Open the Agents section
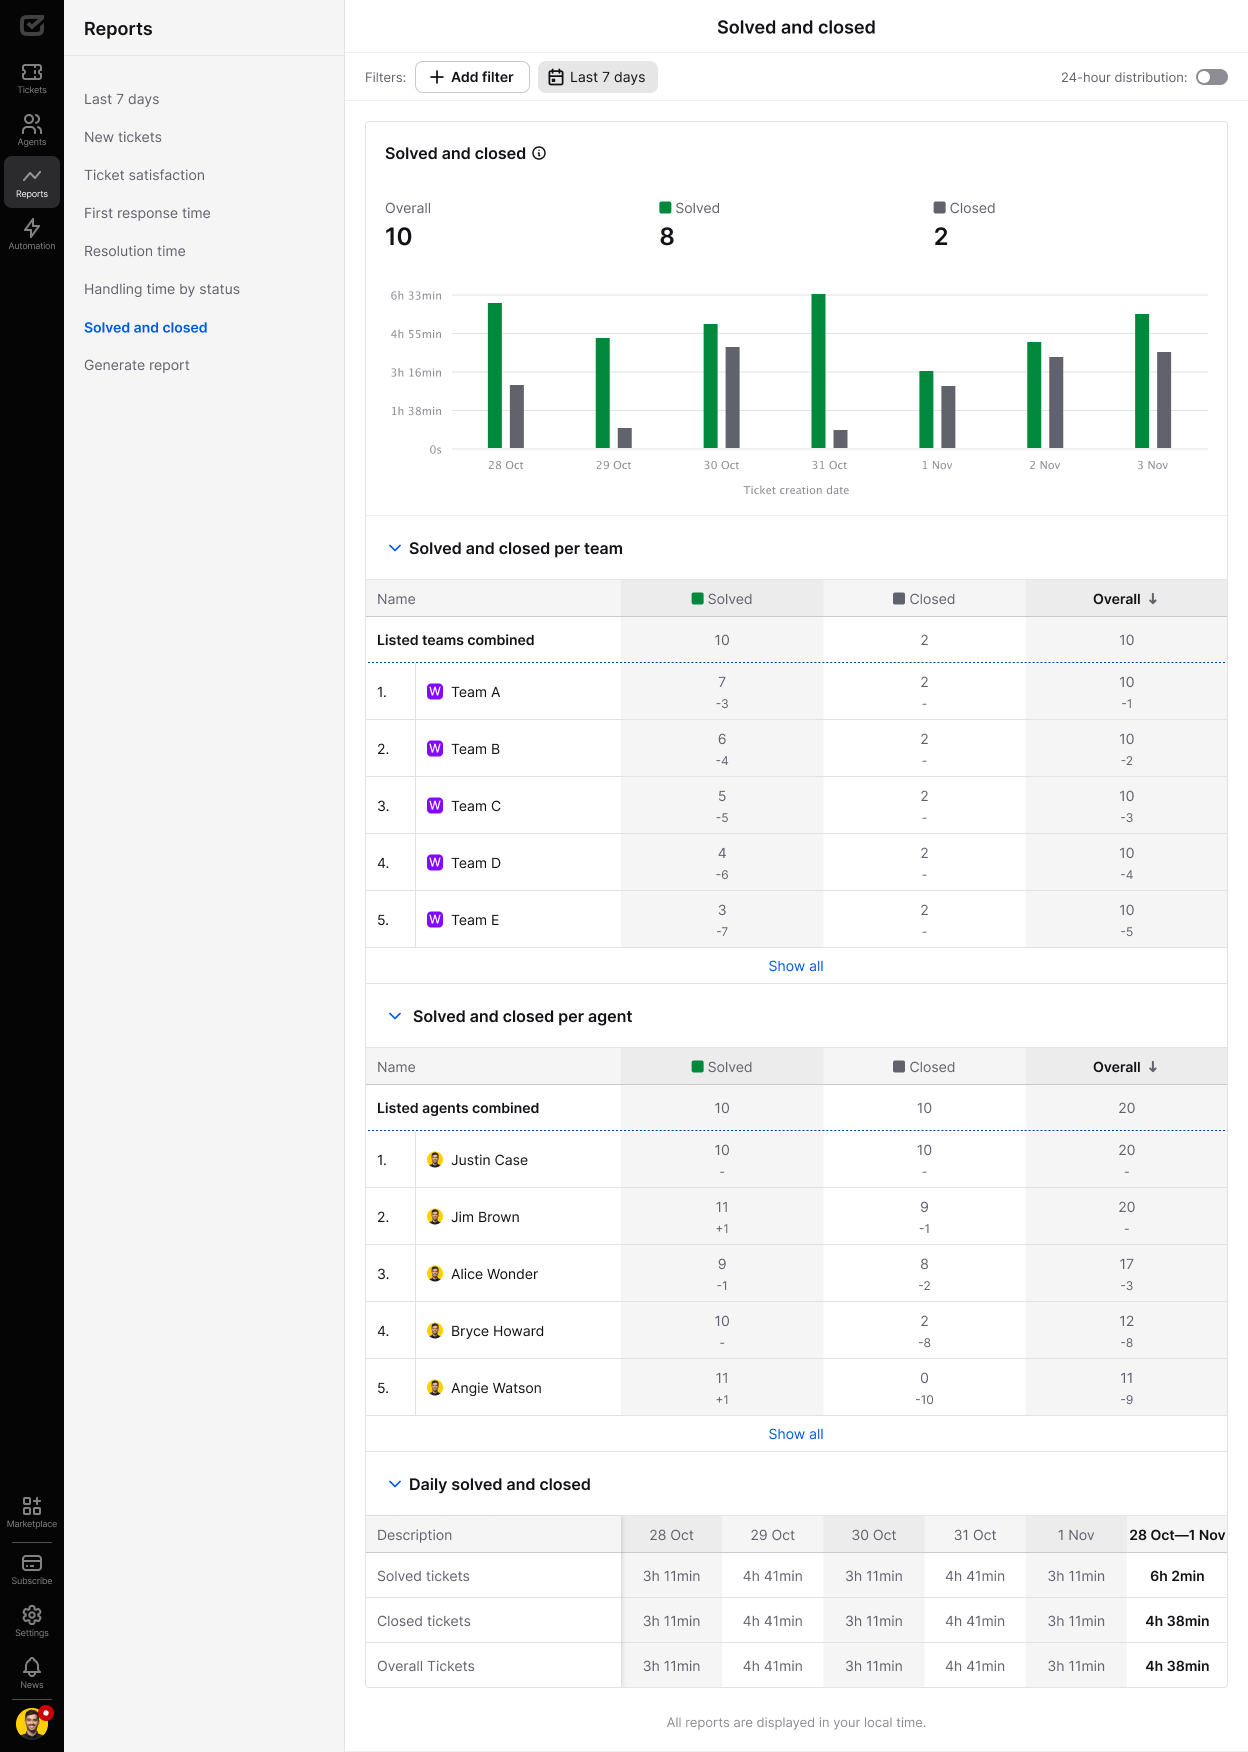Screen dimensions: 1248x1752 pos(32,130)
